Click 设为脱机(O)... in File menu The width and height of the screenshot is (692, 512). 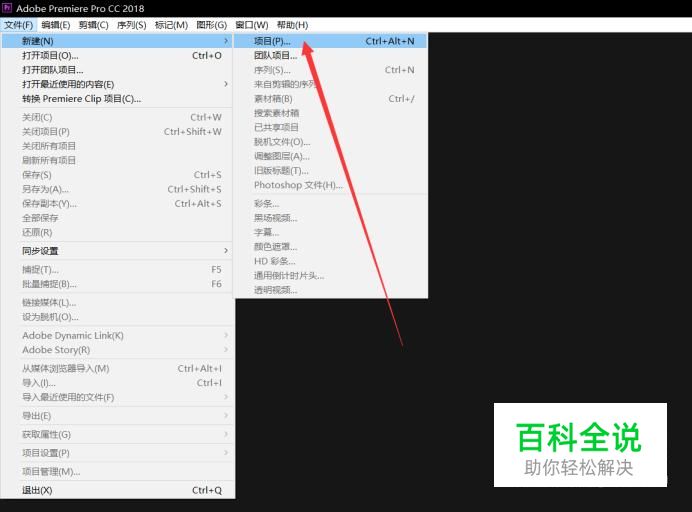click(117, 317)
